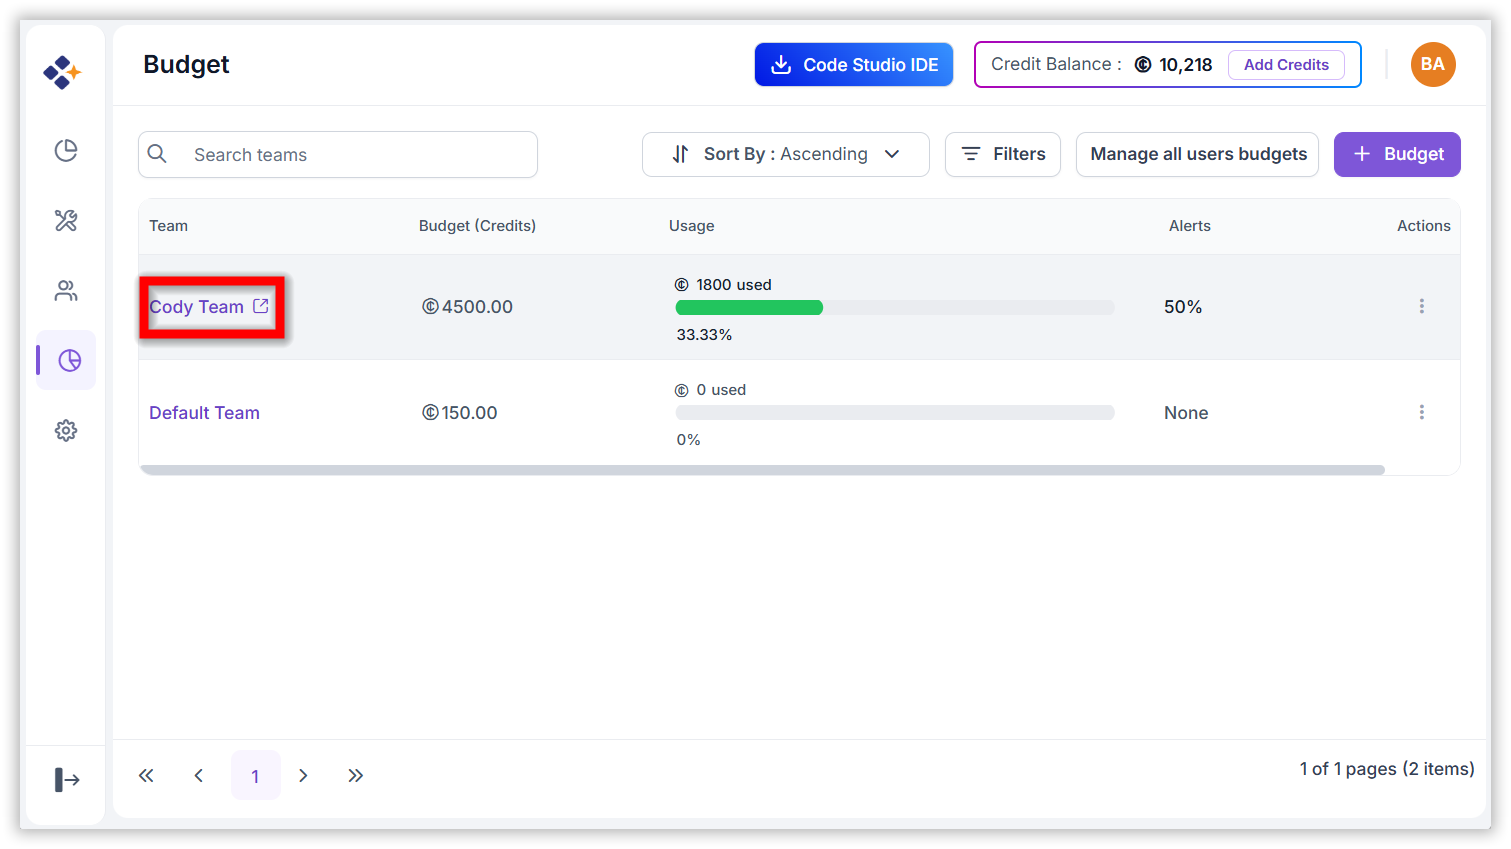Select the active Budget sidebar icon
This screenshot has height=849, width=1511.
tap(69, 360)
